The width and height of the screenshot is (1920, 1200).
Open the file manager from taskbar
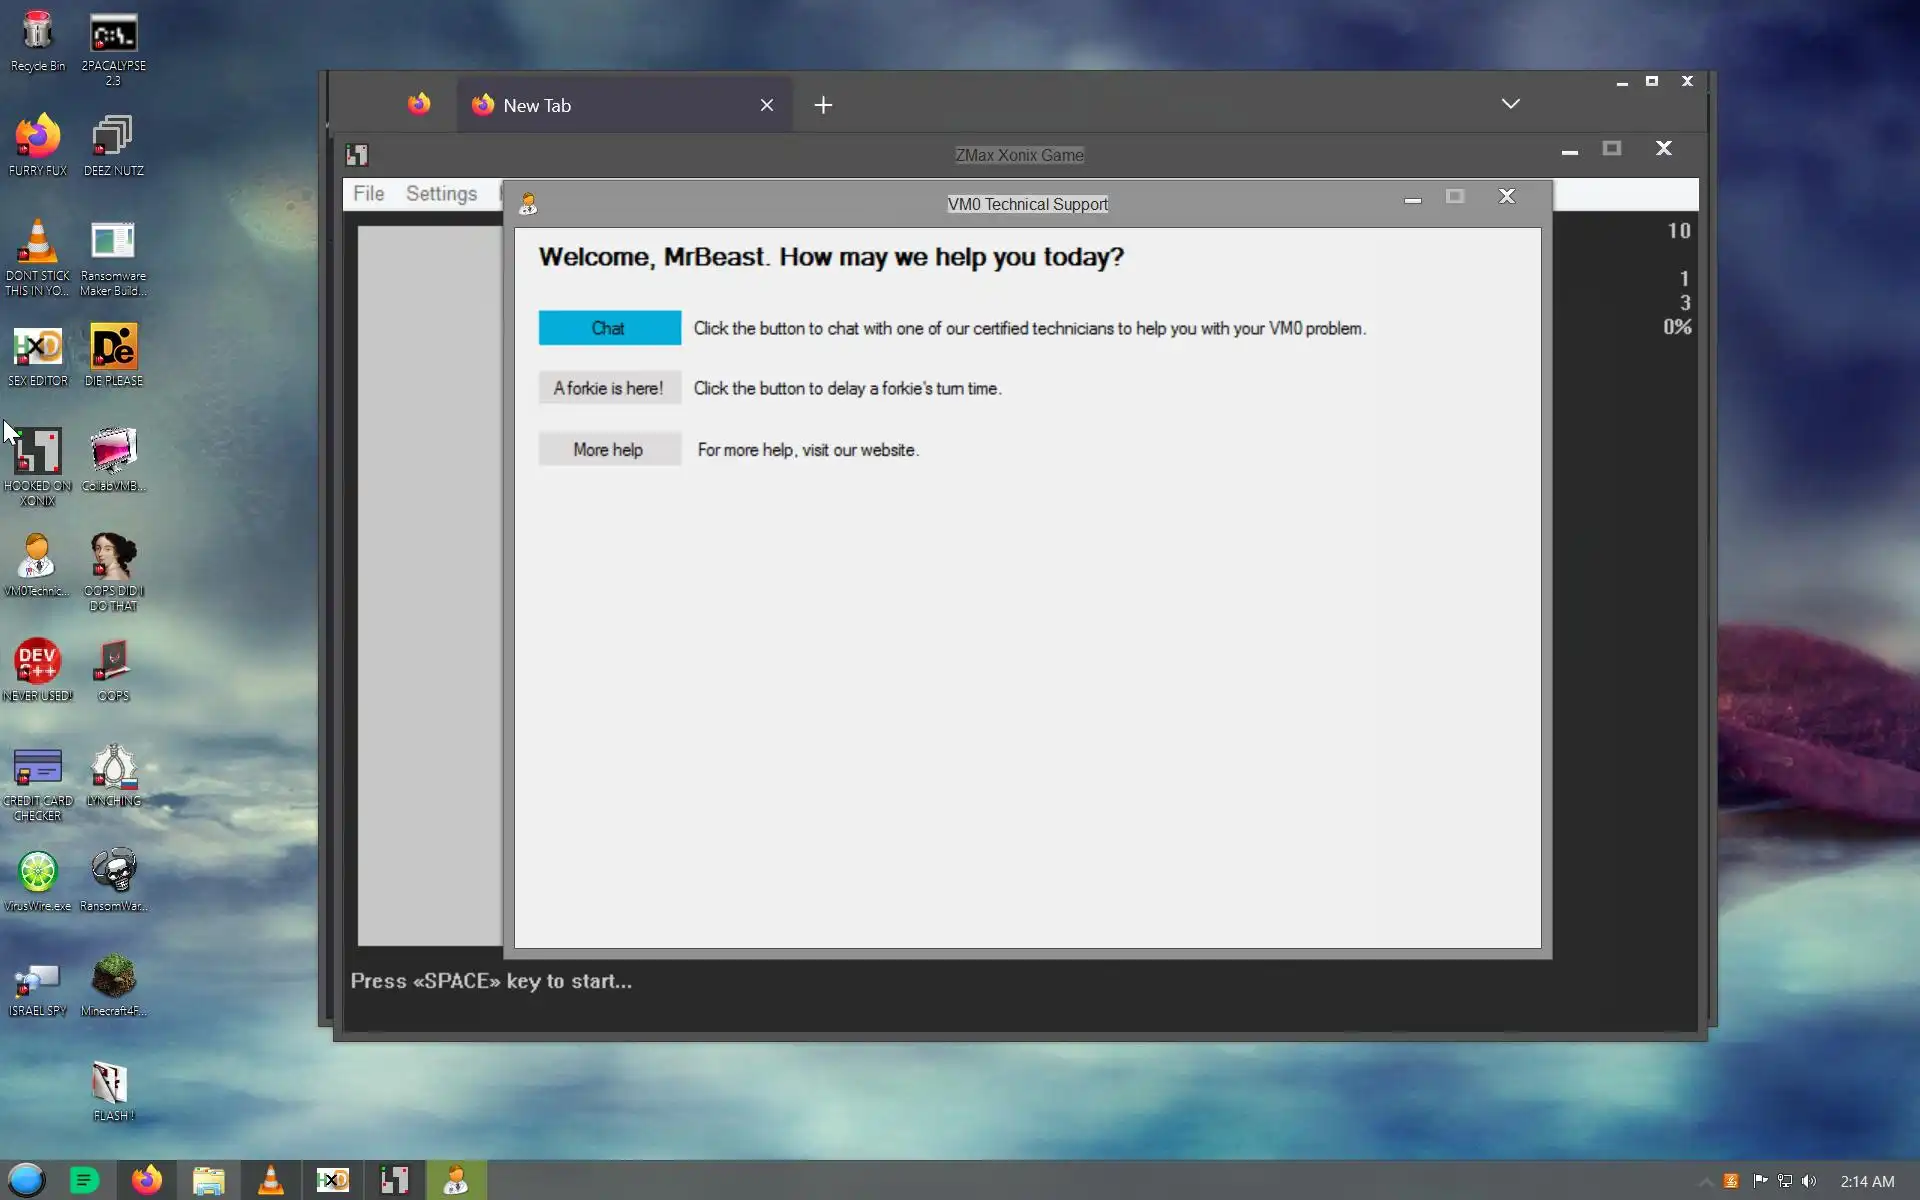208,1180
